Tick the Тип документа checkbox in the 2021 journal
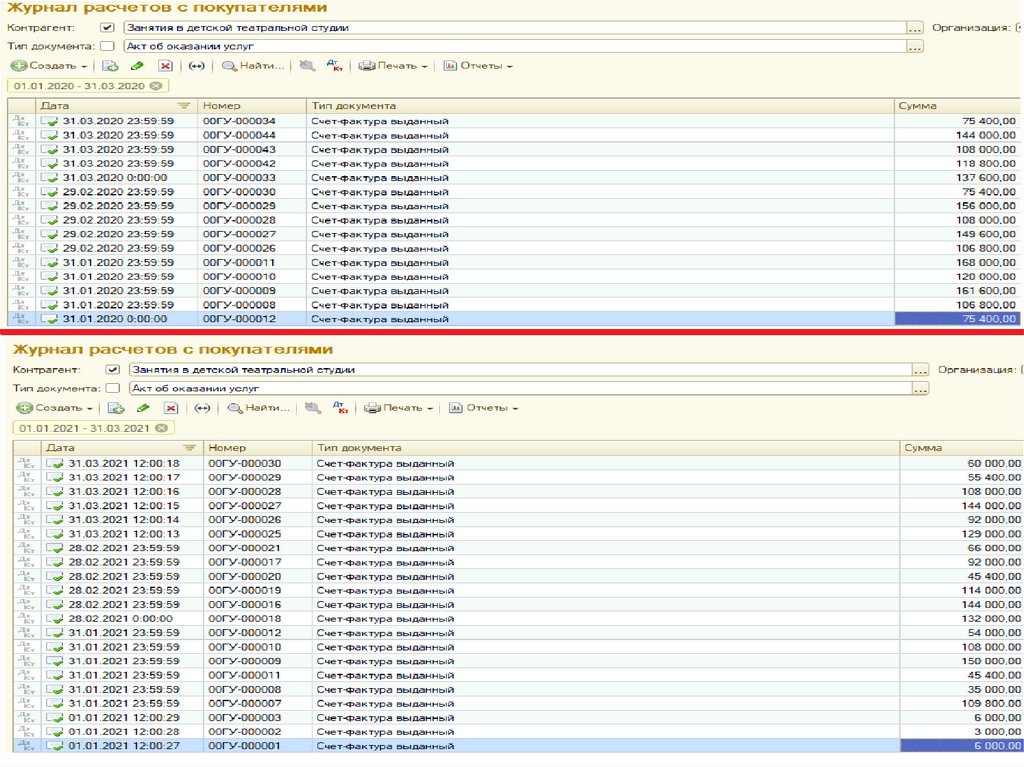Image resolution: width=1024 pixels, height=767 pixels. 113,388
